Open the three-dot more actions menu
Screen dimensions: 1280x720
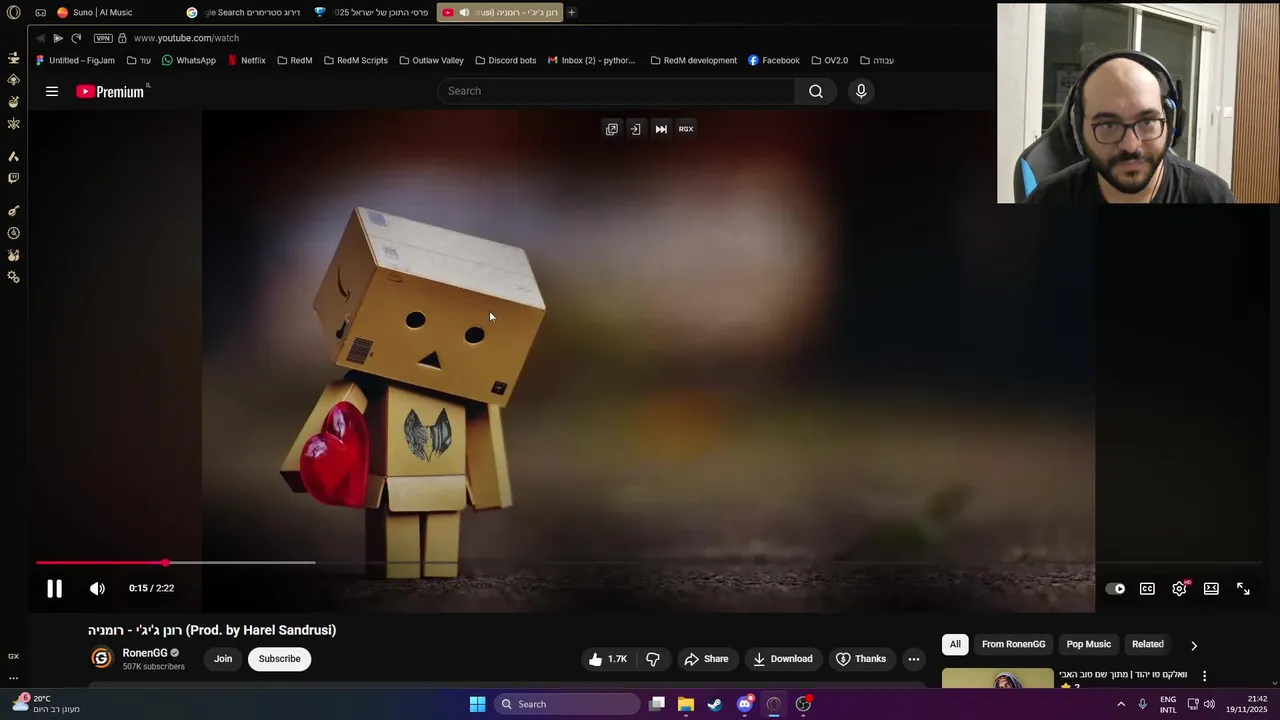[x=914, y=659]
